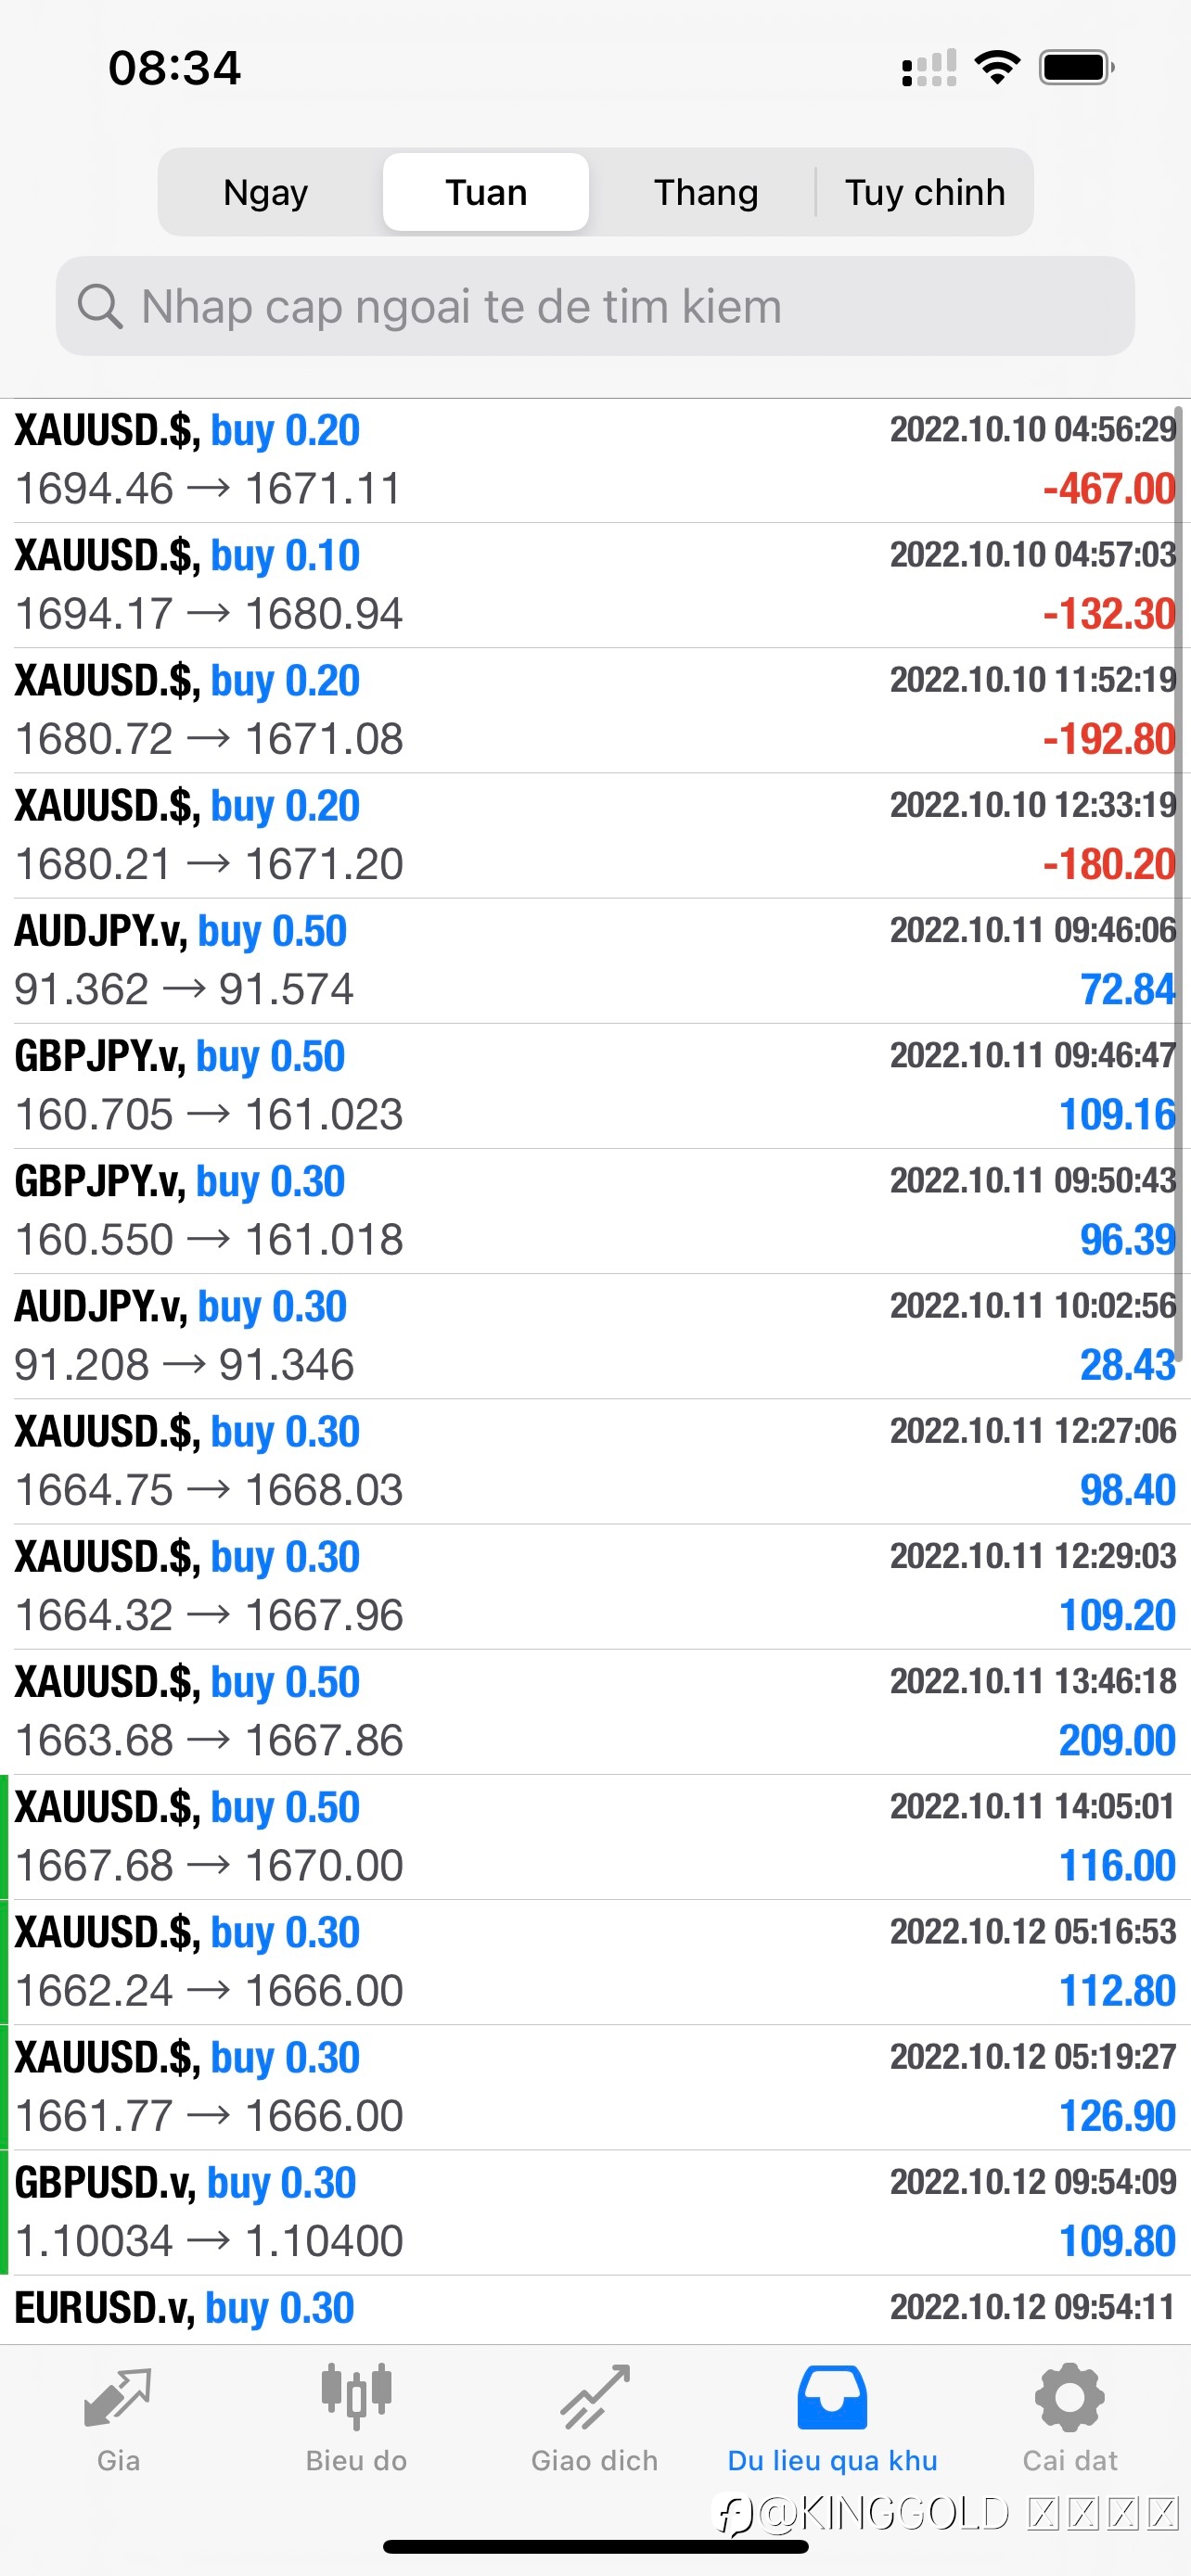Open the Giao dich trade icon
Image resolution: width=1191 pixels, height=2576 pixels.
point(595,2398)
